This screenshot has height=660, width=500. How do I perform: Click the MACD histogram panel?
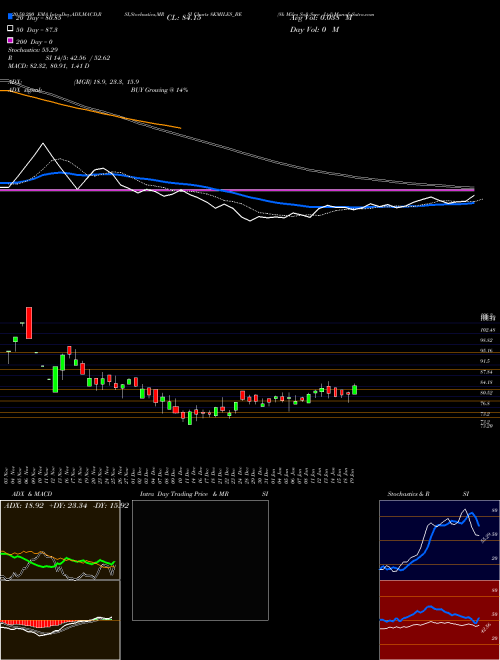click(x=60, y=620)
